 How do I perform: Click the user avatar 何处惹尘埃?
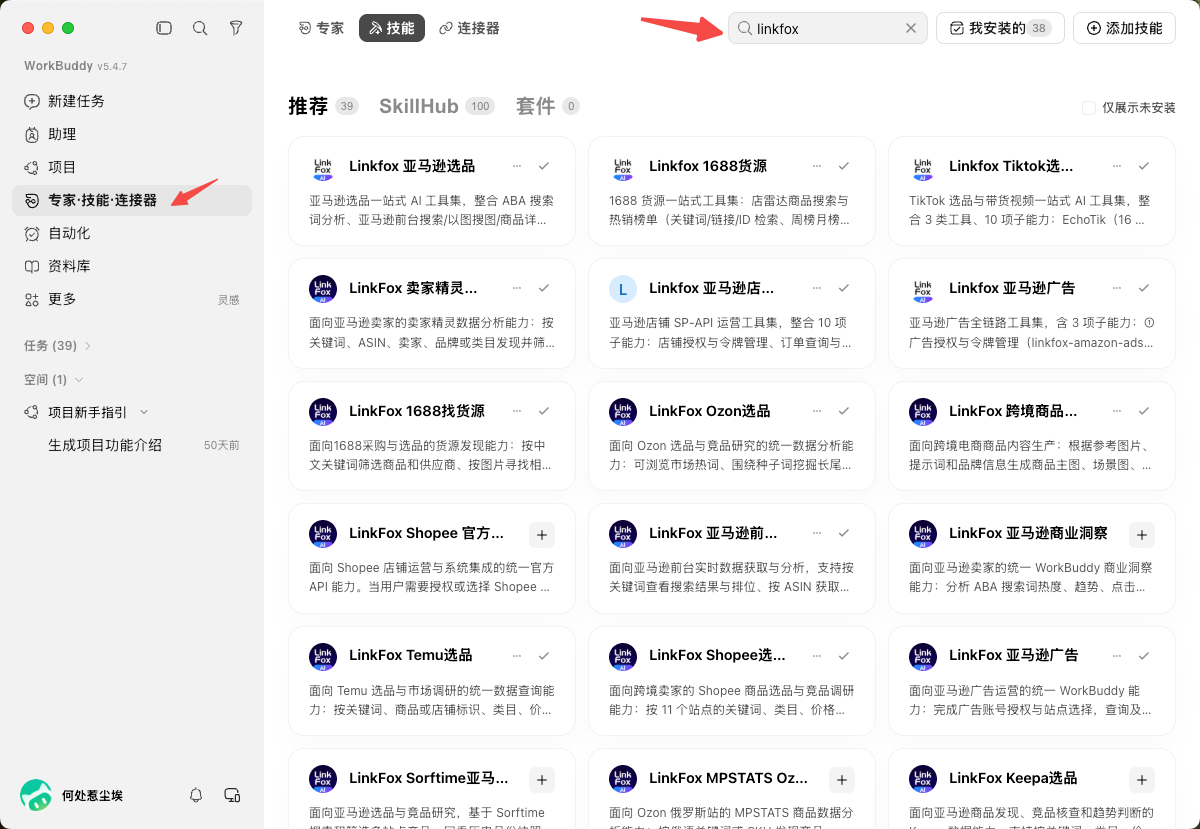[36, 795]
